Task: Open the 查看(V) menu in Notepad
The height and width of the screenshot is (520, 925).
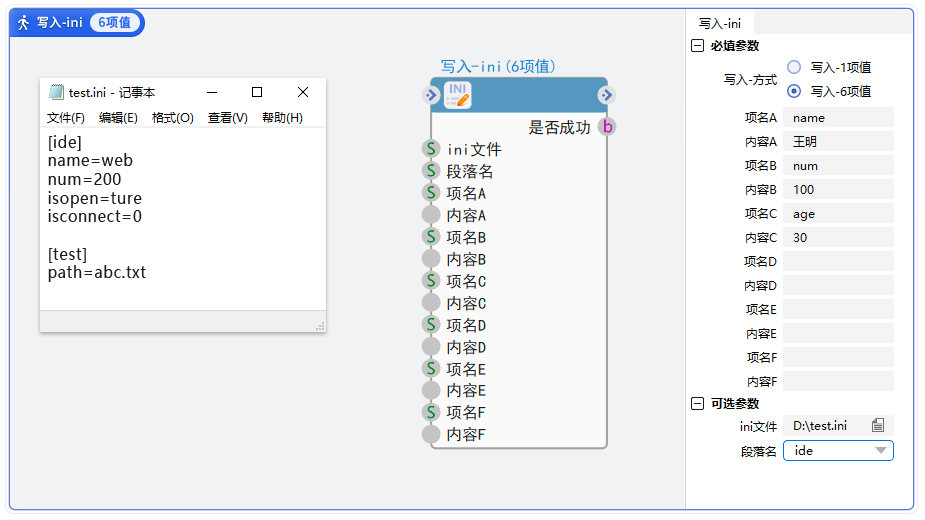Action: (x=227, y=117)
